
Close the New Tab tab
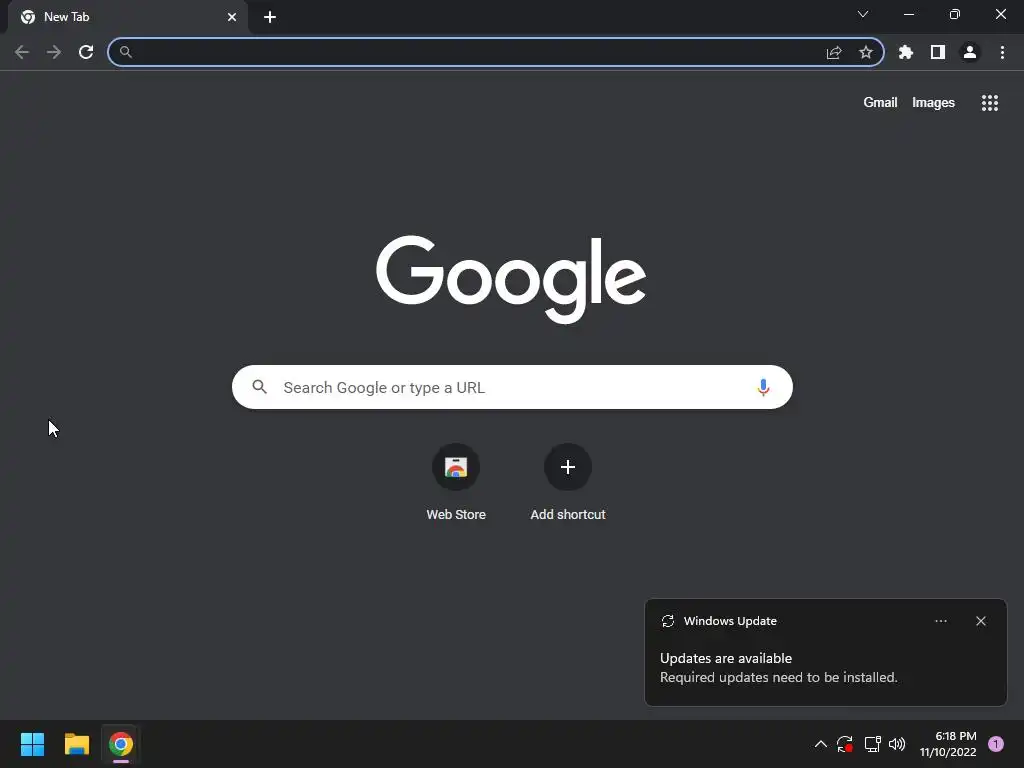(x=232, y=17)
